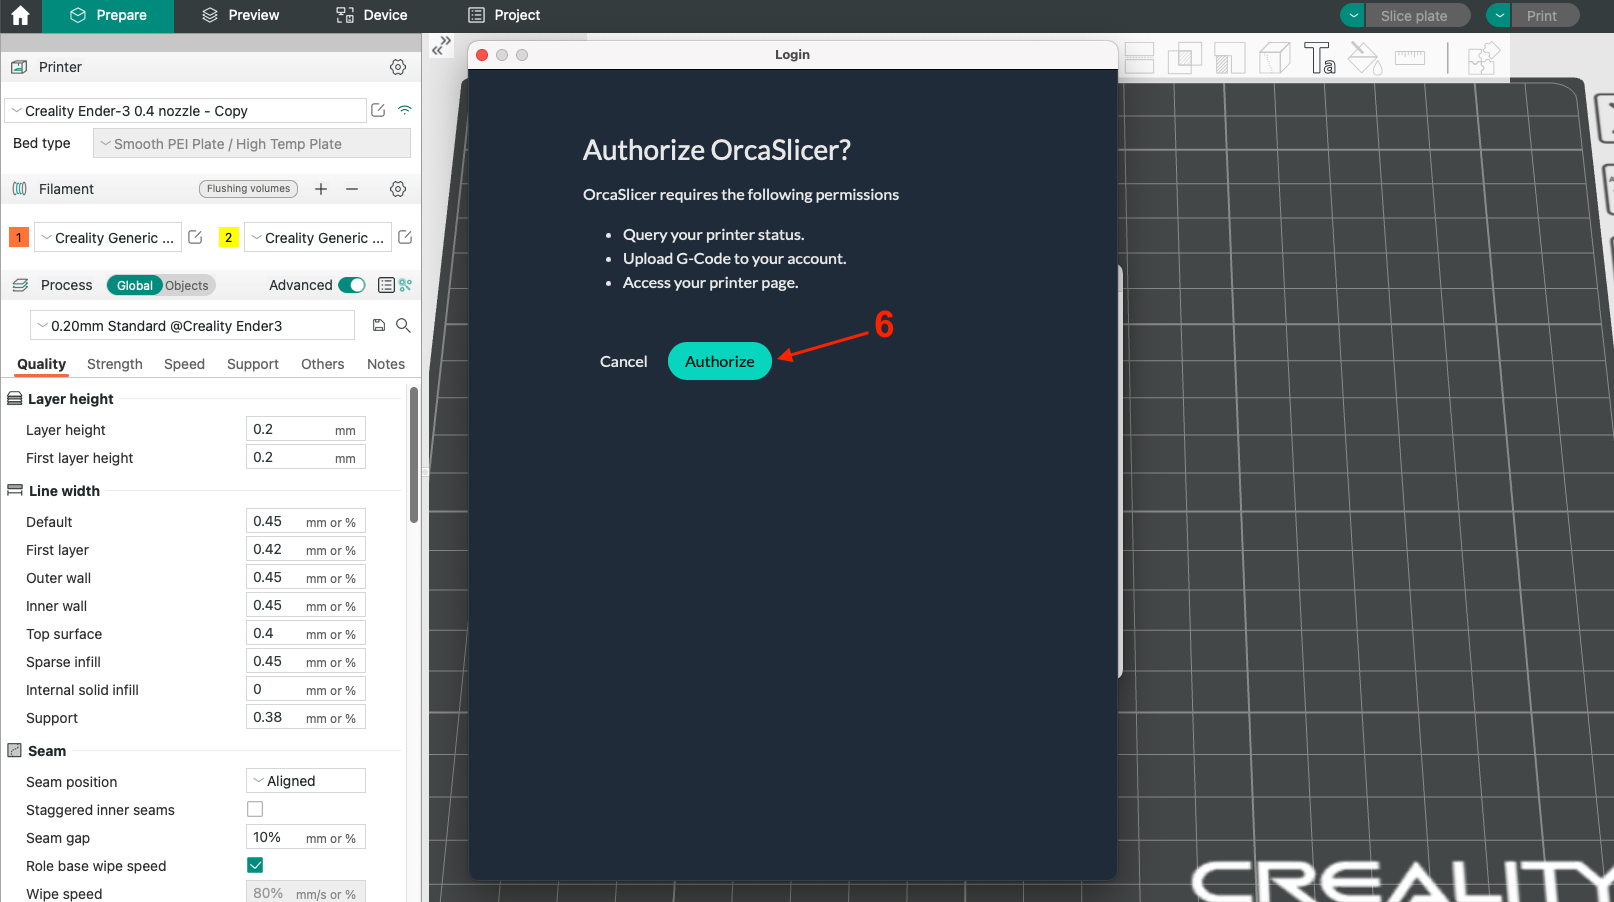Click the Seam gap 10% field

pyautogui.click(x=306, y=837)
